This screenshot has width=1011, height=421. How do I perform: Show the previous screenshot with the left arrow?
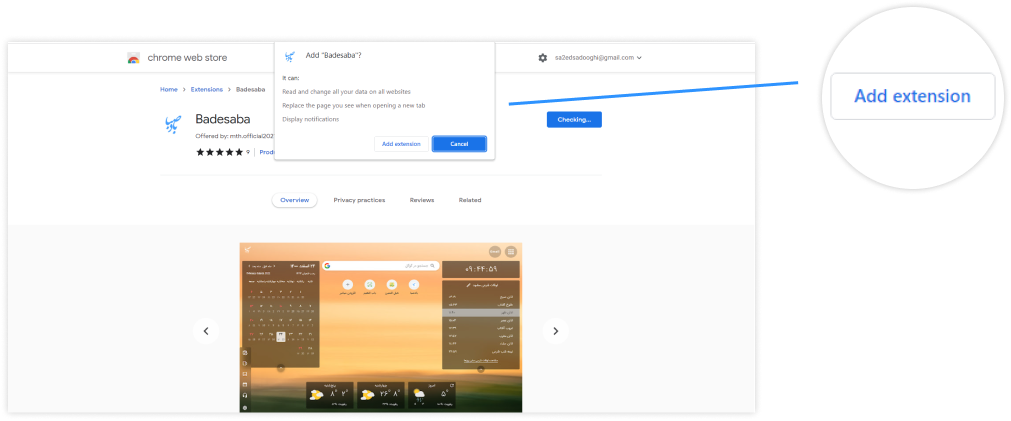(x=206, y=331)
